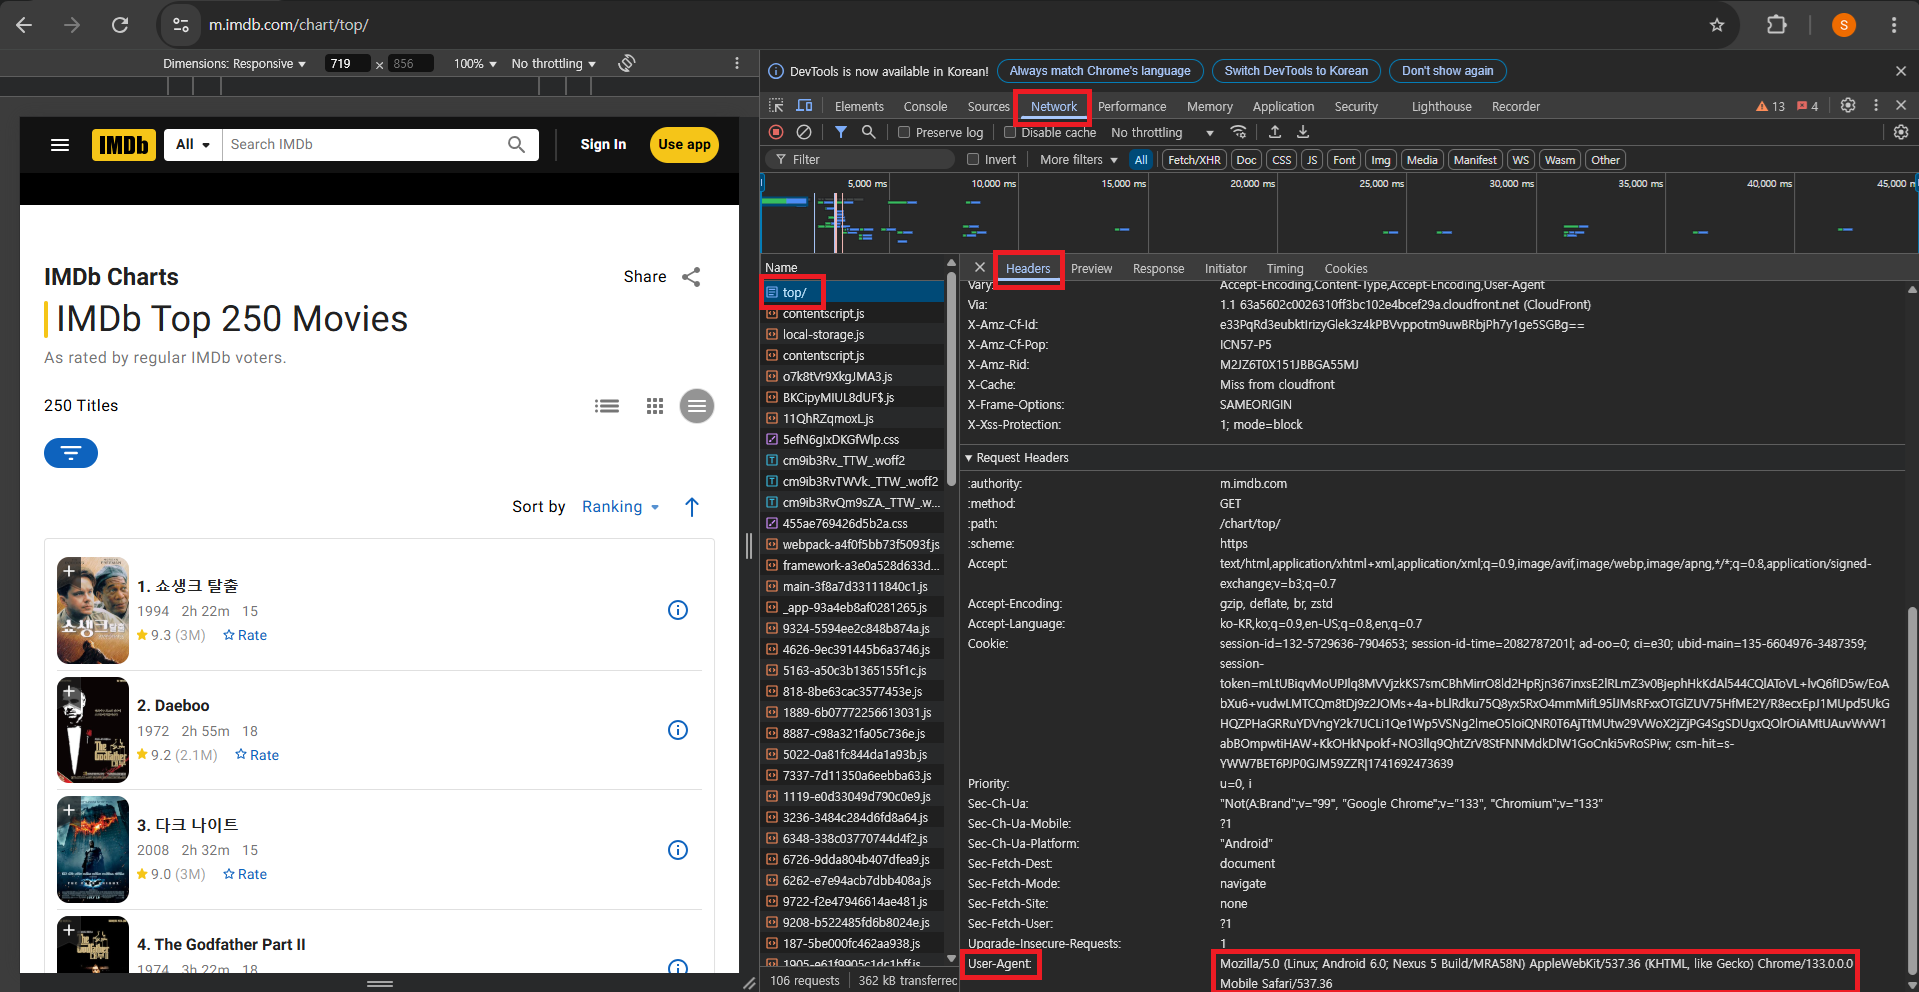
Task: Toggle the sort direction arrow
Action: (x=692, y=507)
